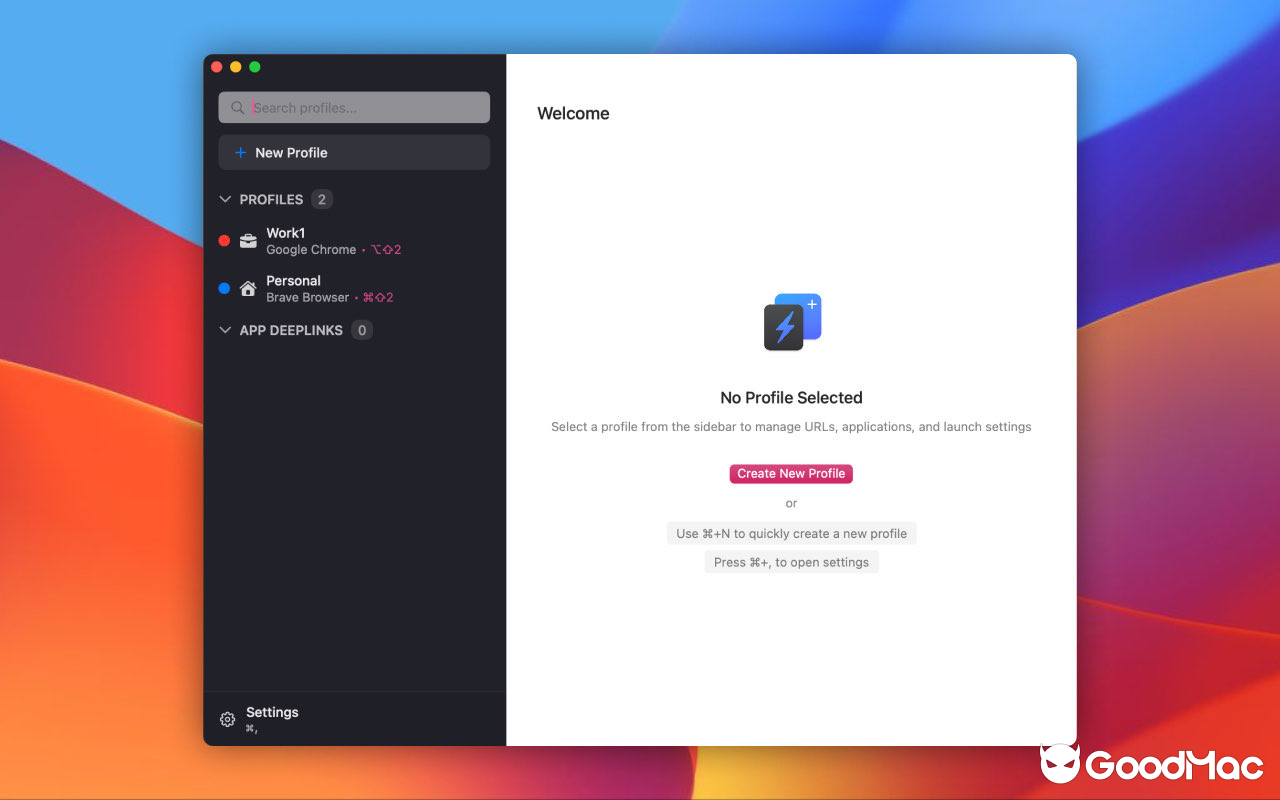Click the blue status dot next to Personal
This screenshot has width=1280, height=800.
[x=224, y=288]
